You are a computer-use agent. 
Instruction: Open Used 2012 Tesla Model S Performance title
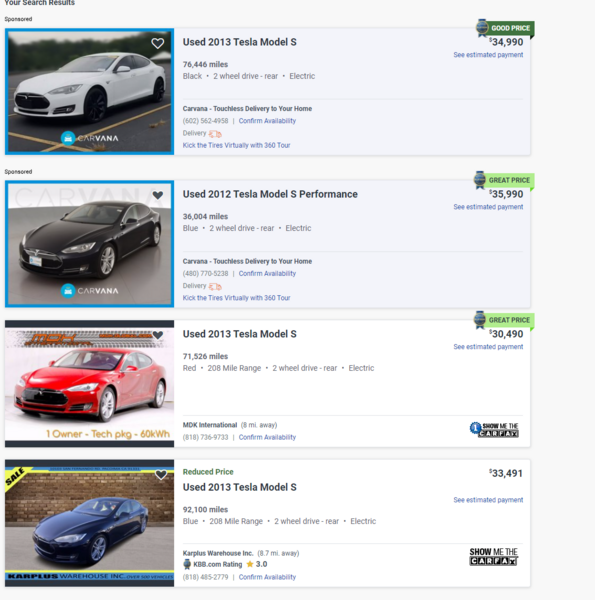coord(270,194)
